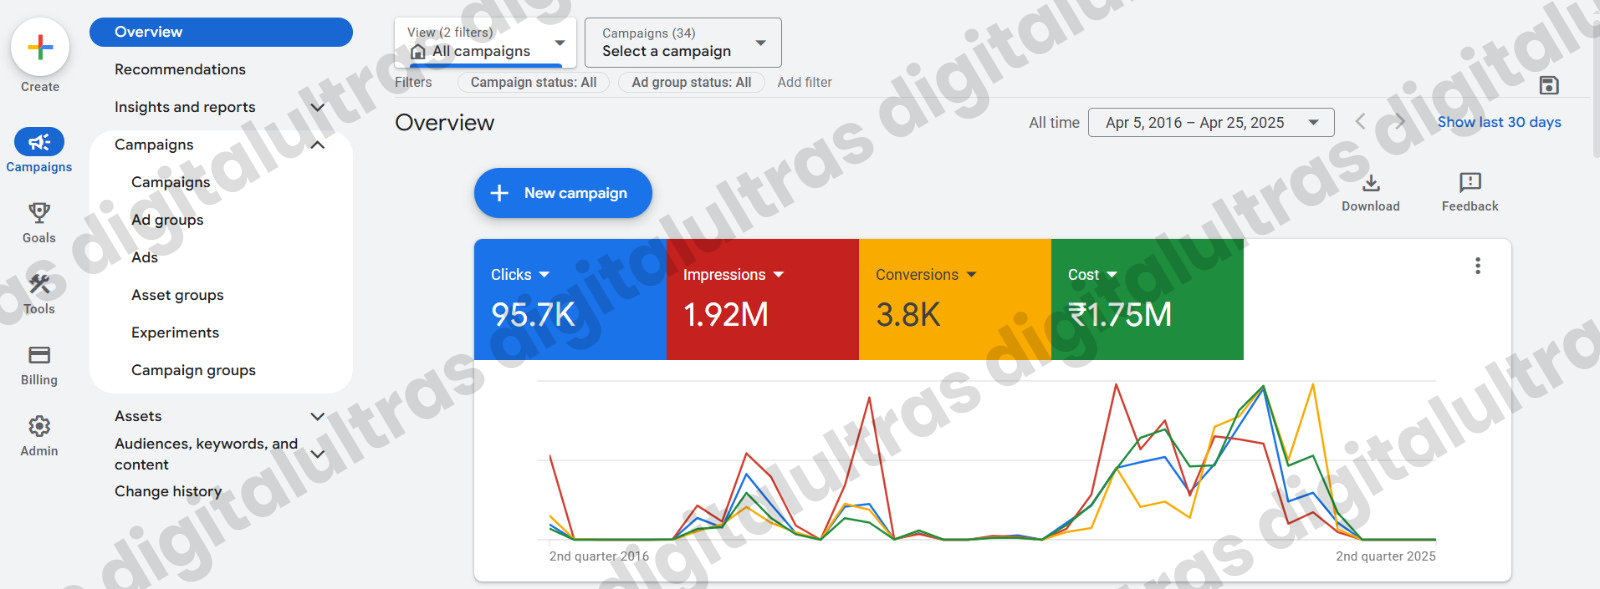Viewport: 1600px width, 589px height.
Task: Open the View All campaigns dropdown
Action: (485, 42)
